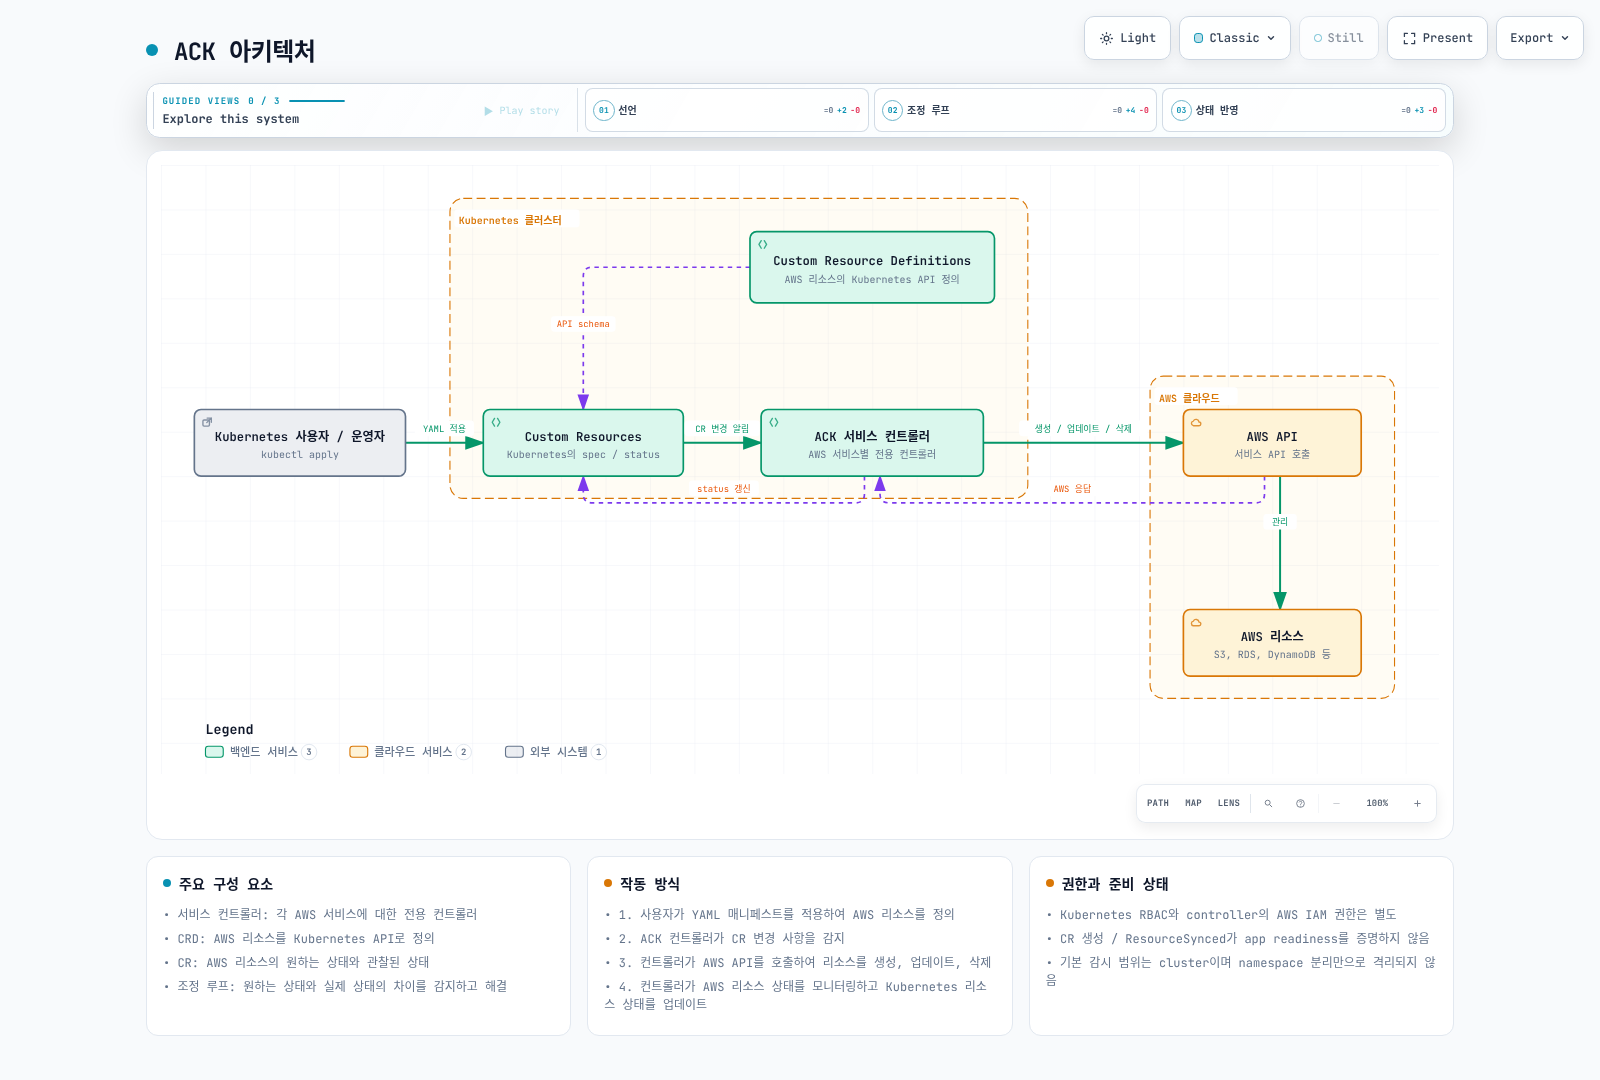Switch theme with the Light button
The image size is (1600, 1080).
[1127, 38]
